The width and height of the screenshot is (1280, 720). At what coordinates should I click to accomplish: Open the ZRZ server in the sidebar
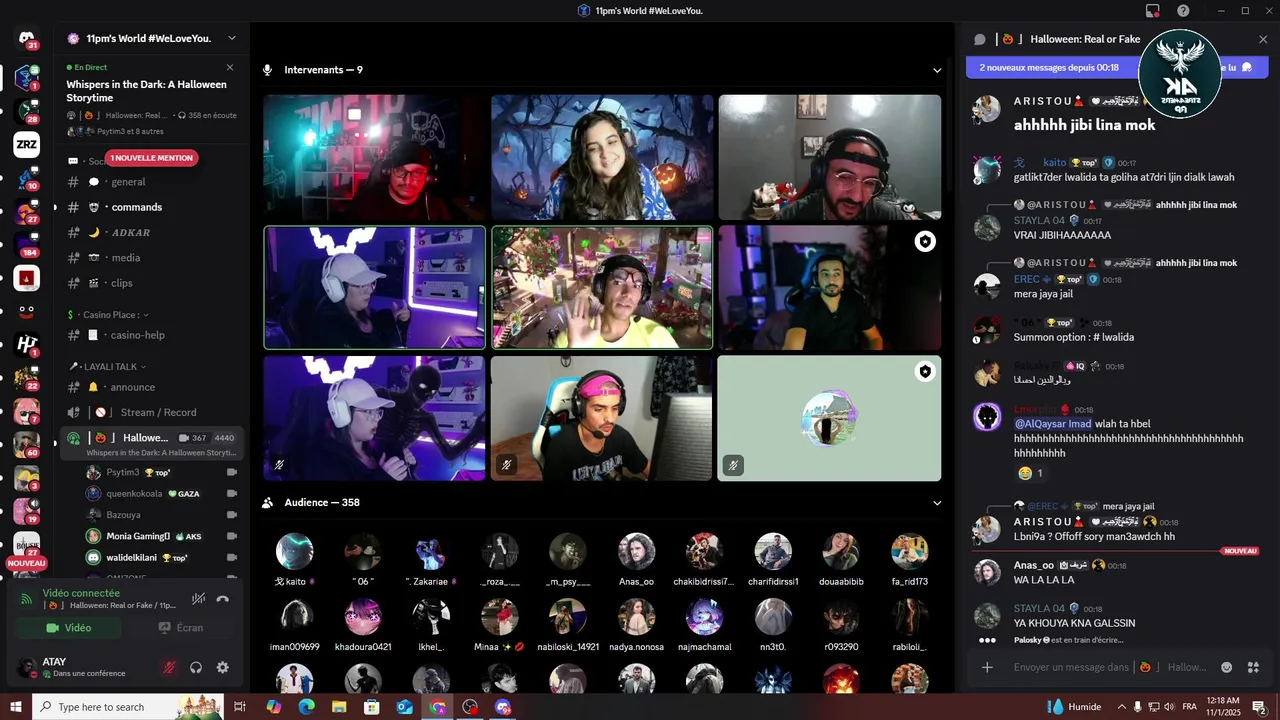click(27, 145)
